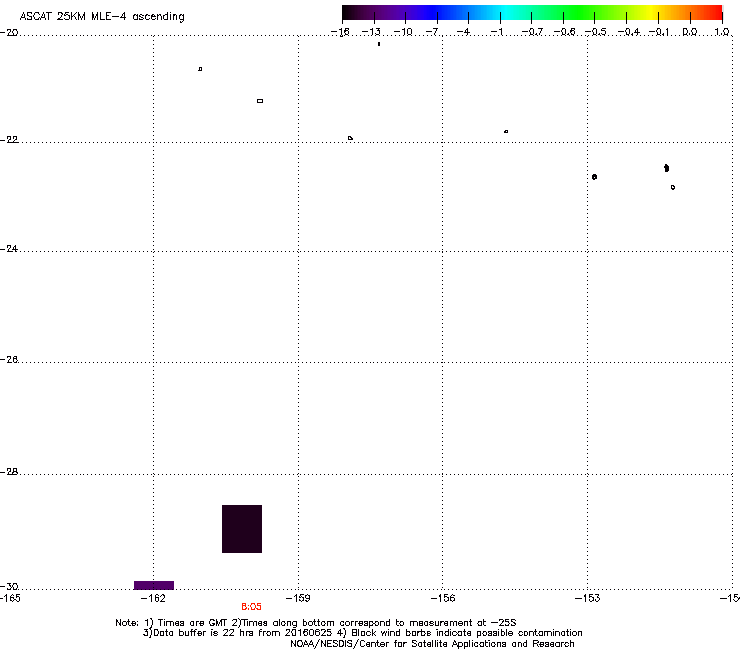Select the "-0.5" color scale label
The width and height of the screenshot is (740, 650).
(596, 32)
